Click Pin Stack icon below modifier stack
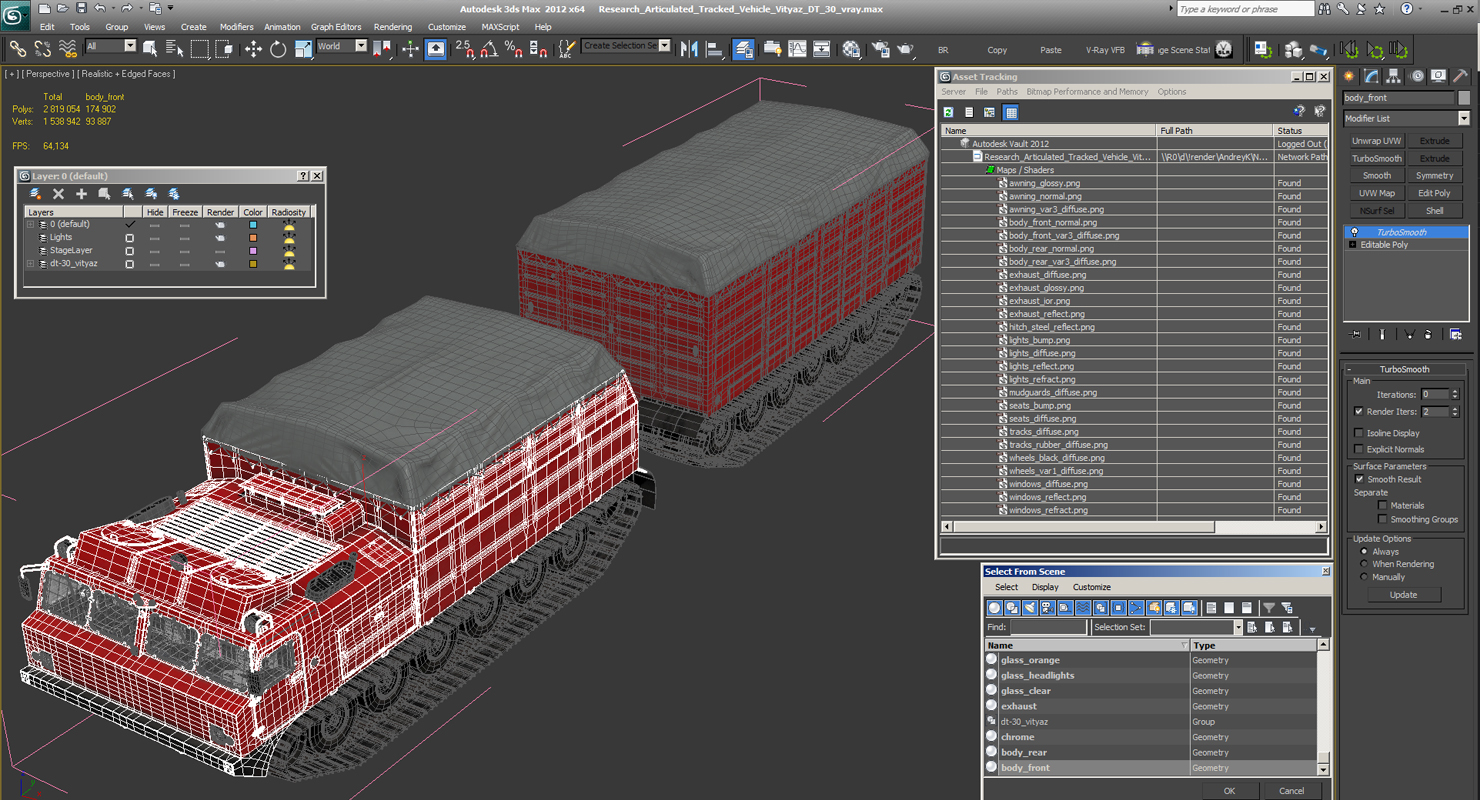 pos(1355,334)
